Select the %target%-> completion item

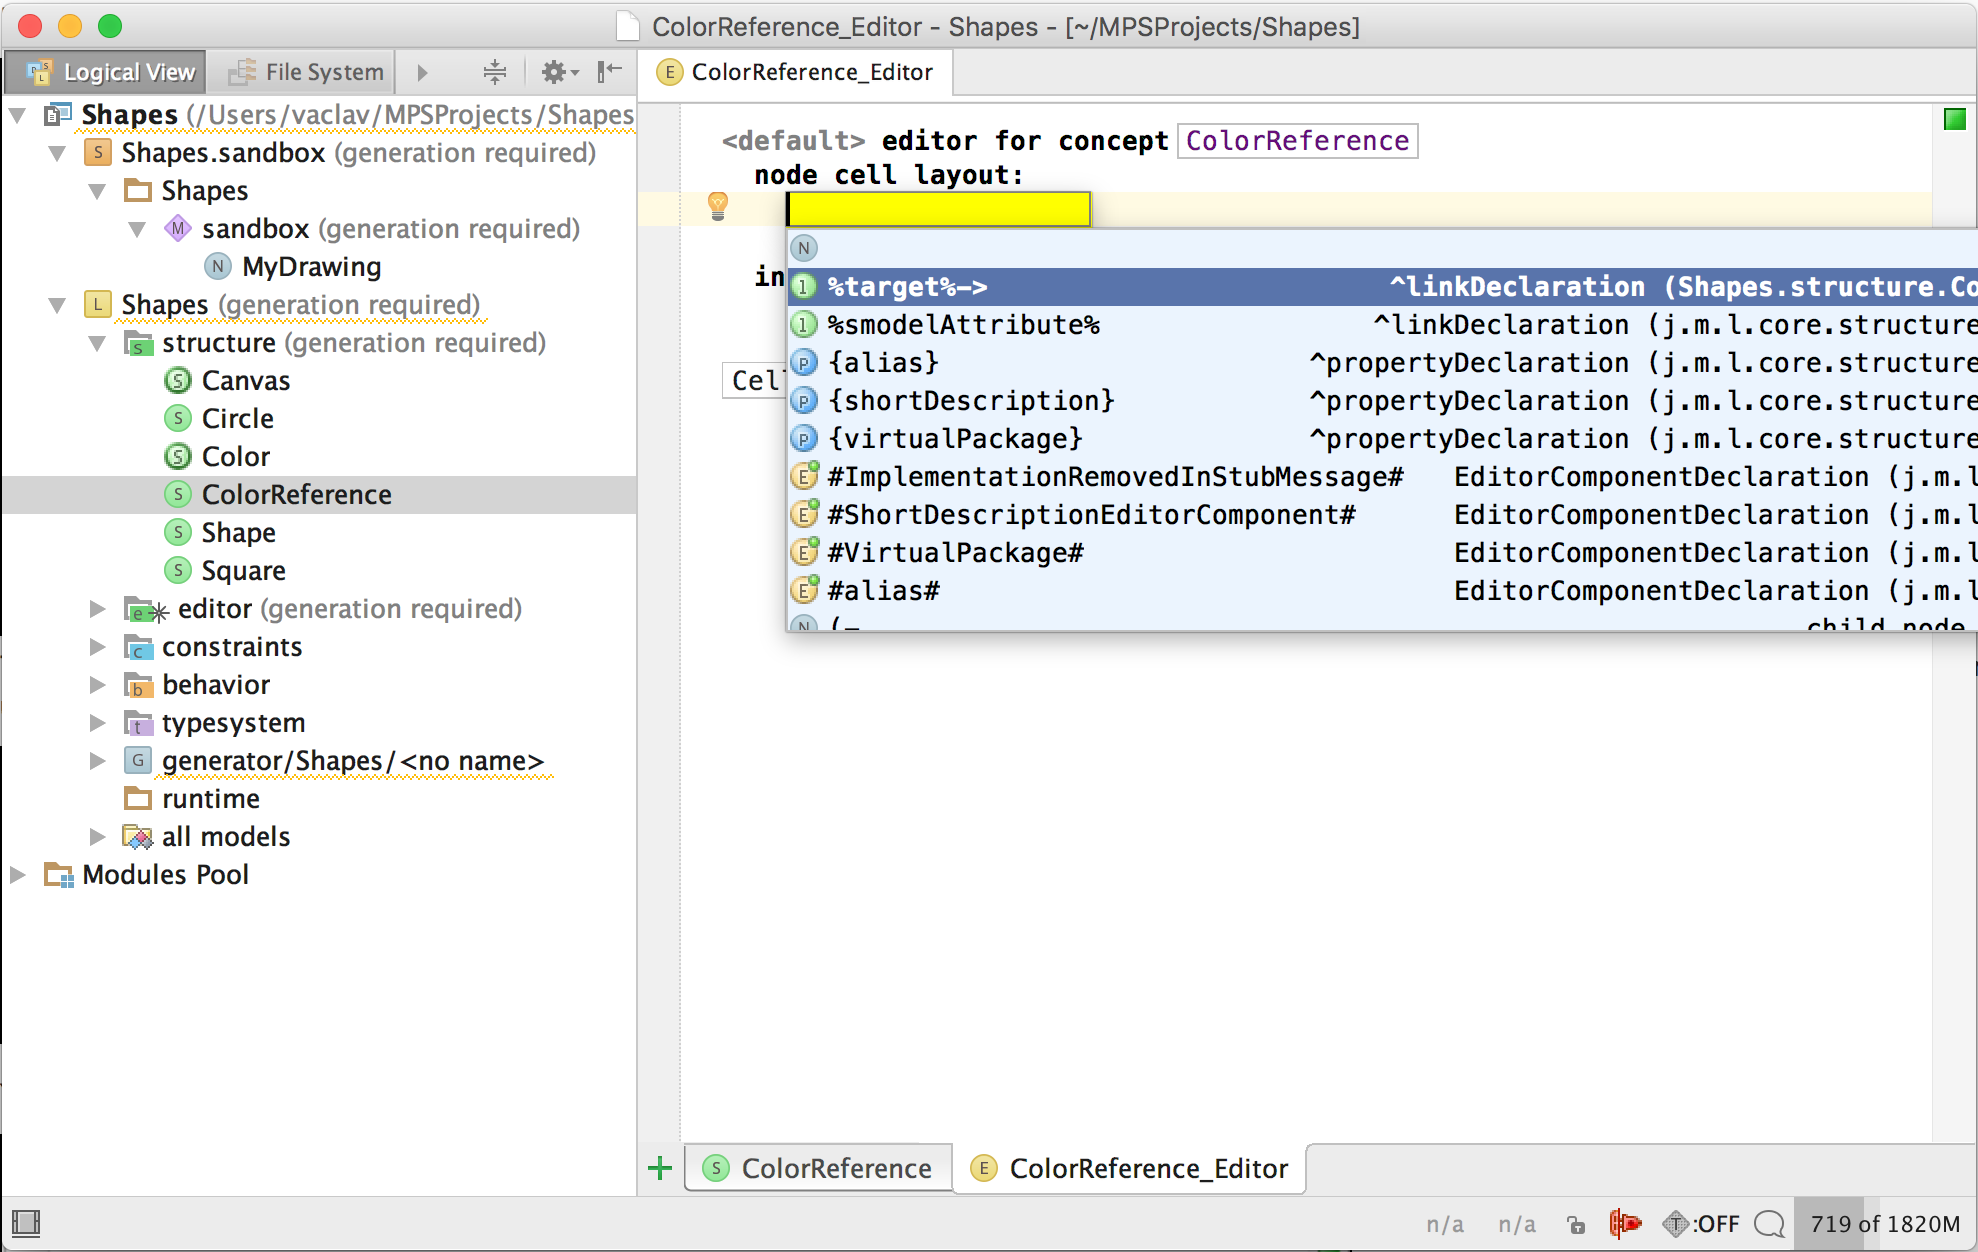click(x=906, y=287)
